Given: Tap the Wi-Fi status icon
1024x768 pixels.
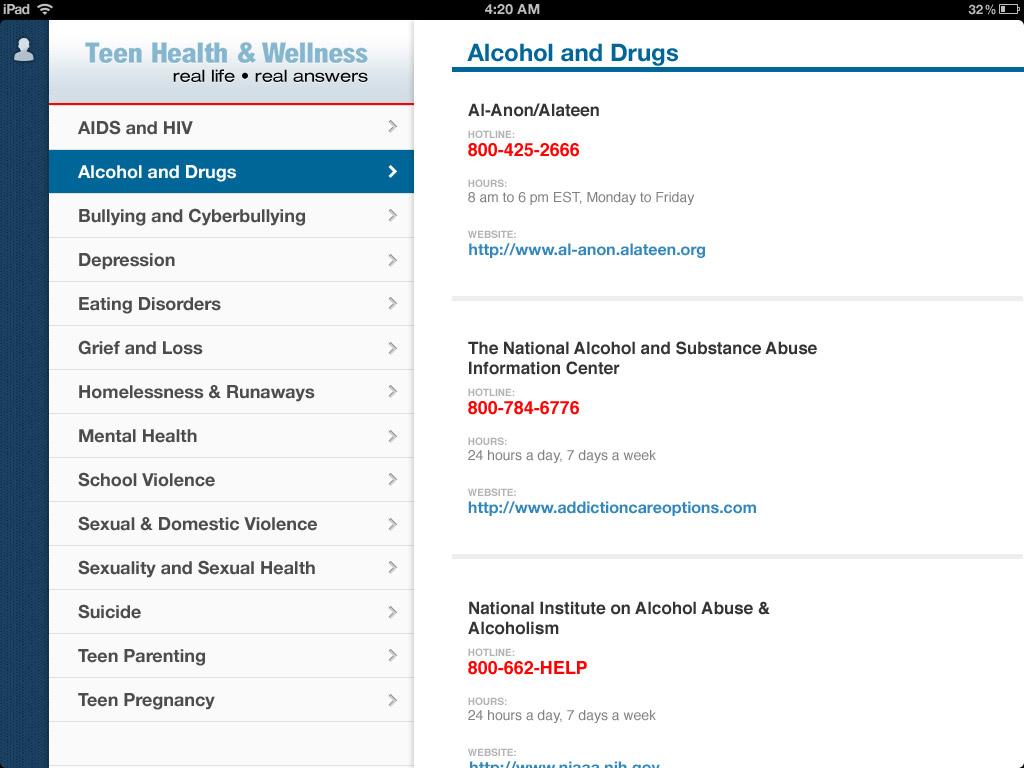Looking at the screenshot, I should (x=45, y=9).
